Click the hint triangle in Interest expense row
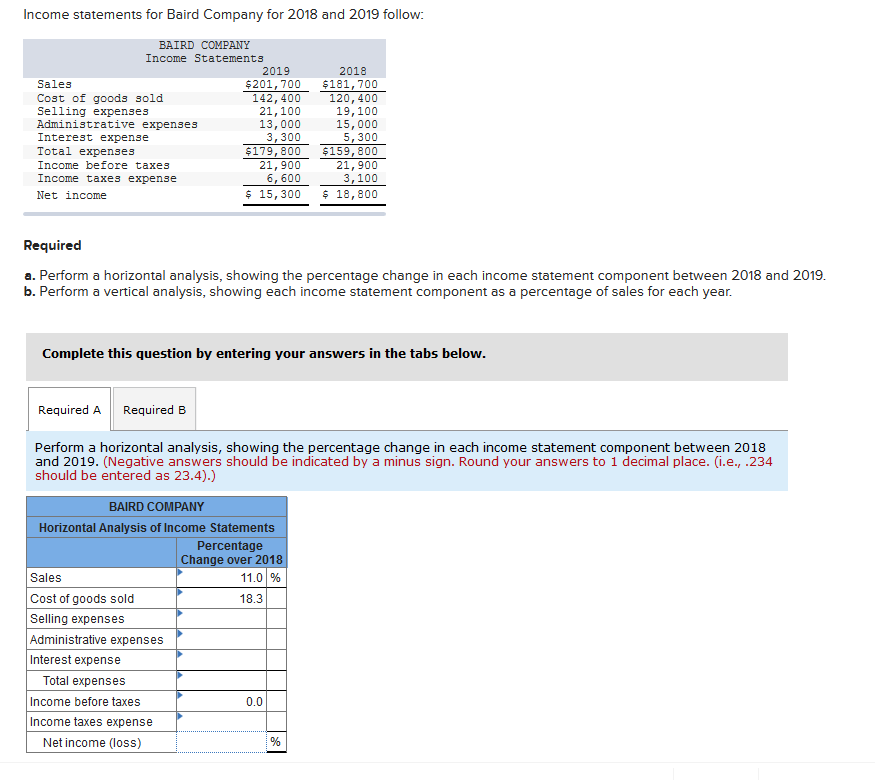Screen dimensions: 875x780 coord(178,656)
